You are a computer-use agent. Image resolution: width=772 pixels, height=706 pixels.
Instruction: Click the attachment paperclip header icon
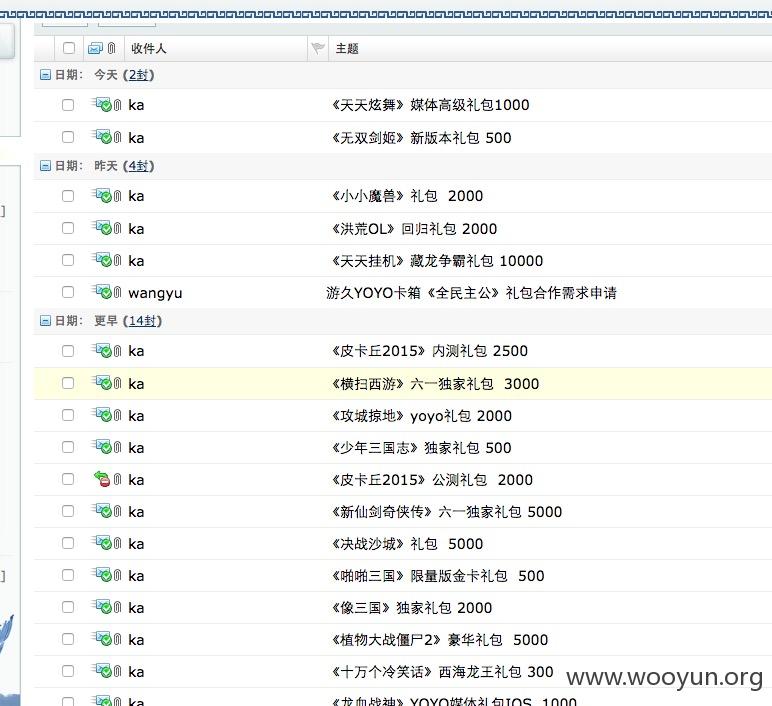coord(112,48)
